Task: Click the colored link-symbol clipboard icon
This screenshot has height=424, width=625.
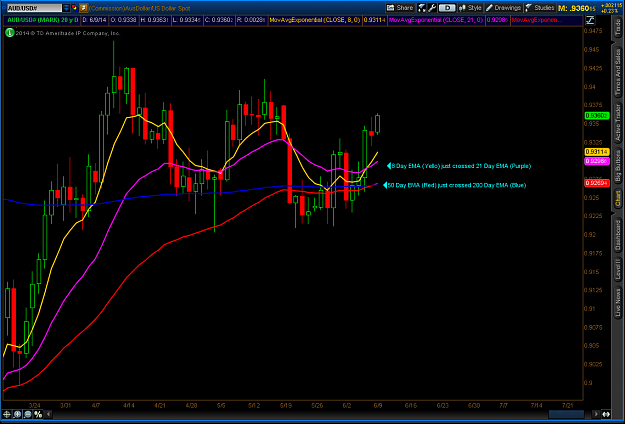Action: (x=75, y=8)
